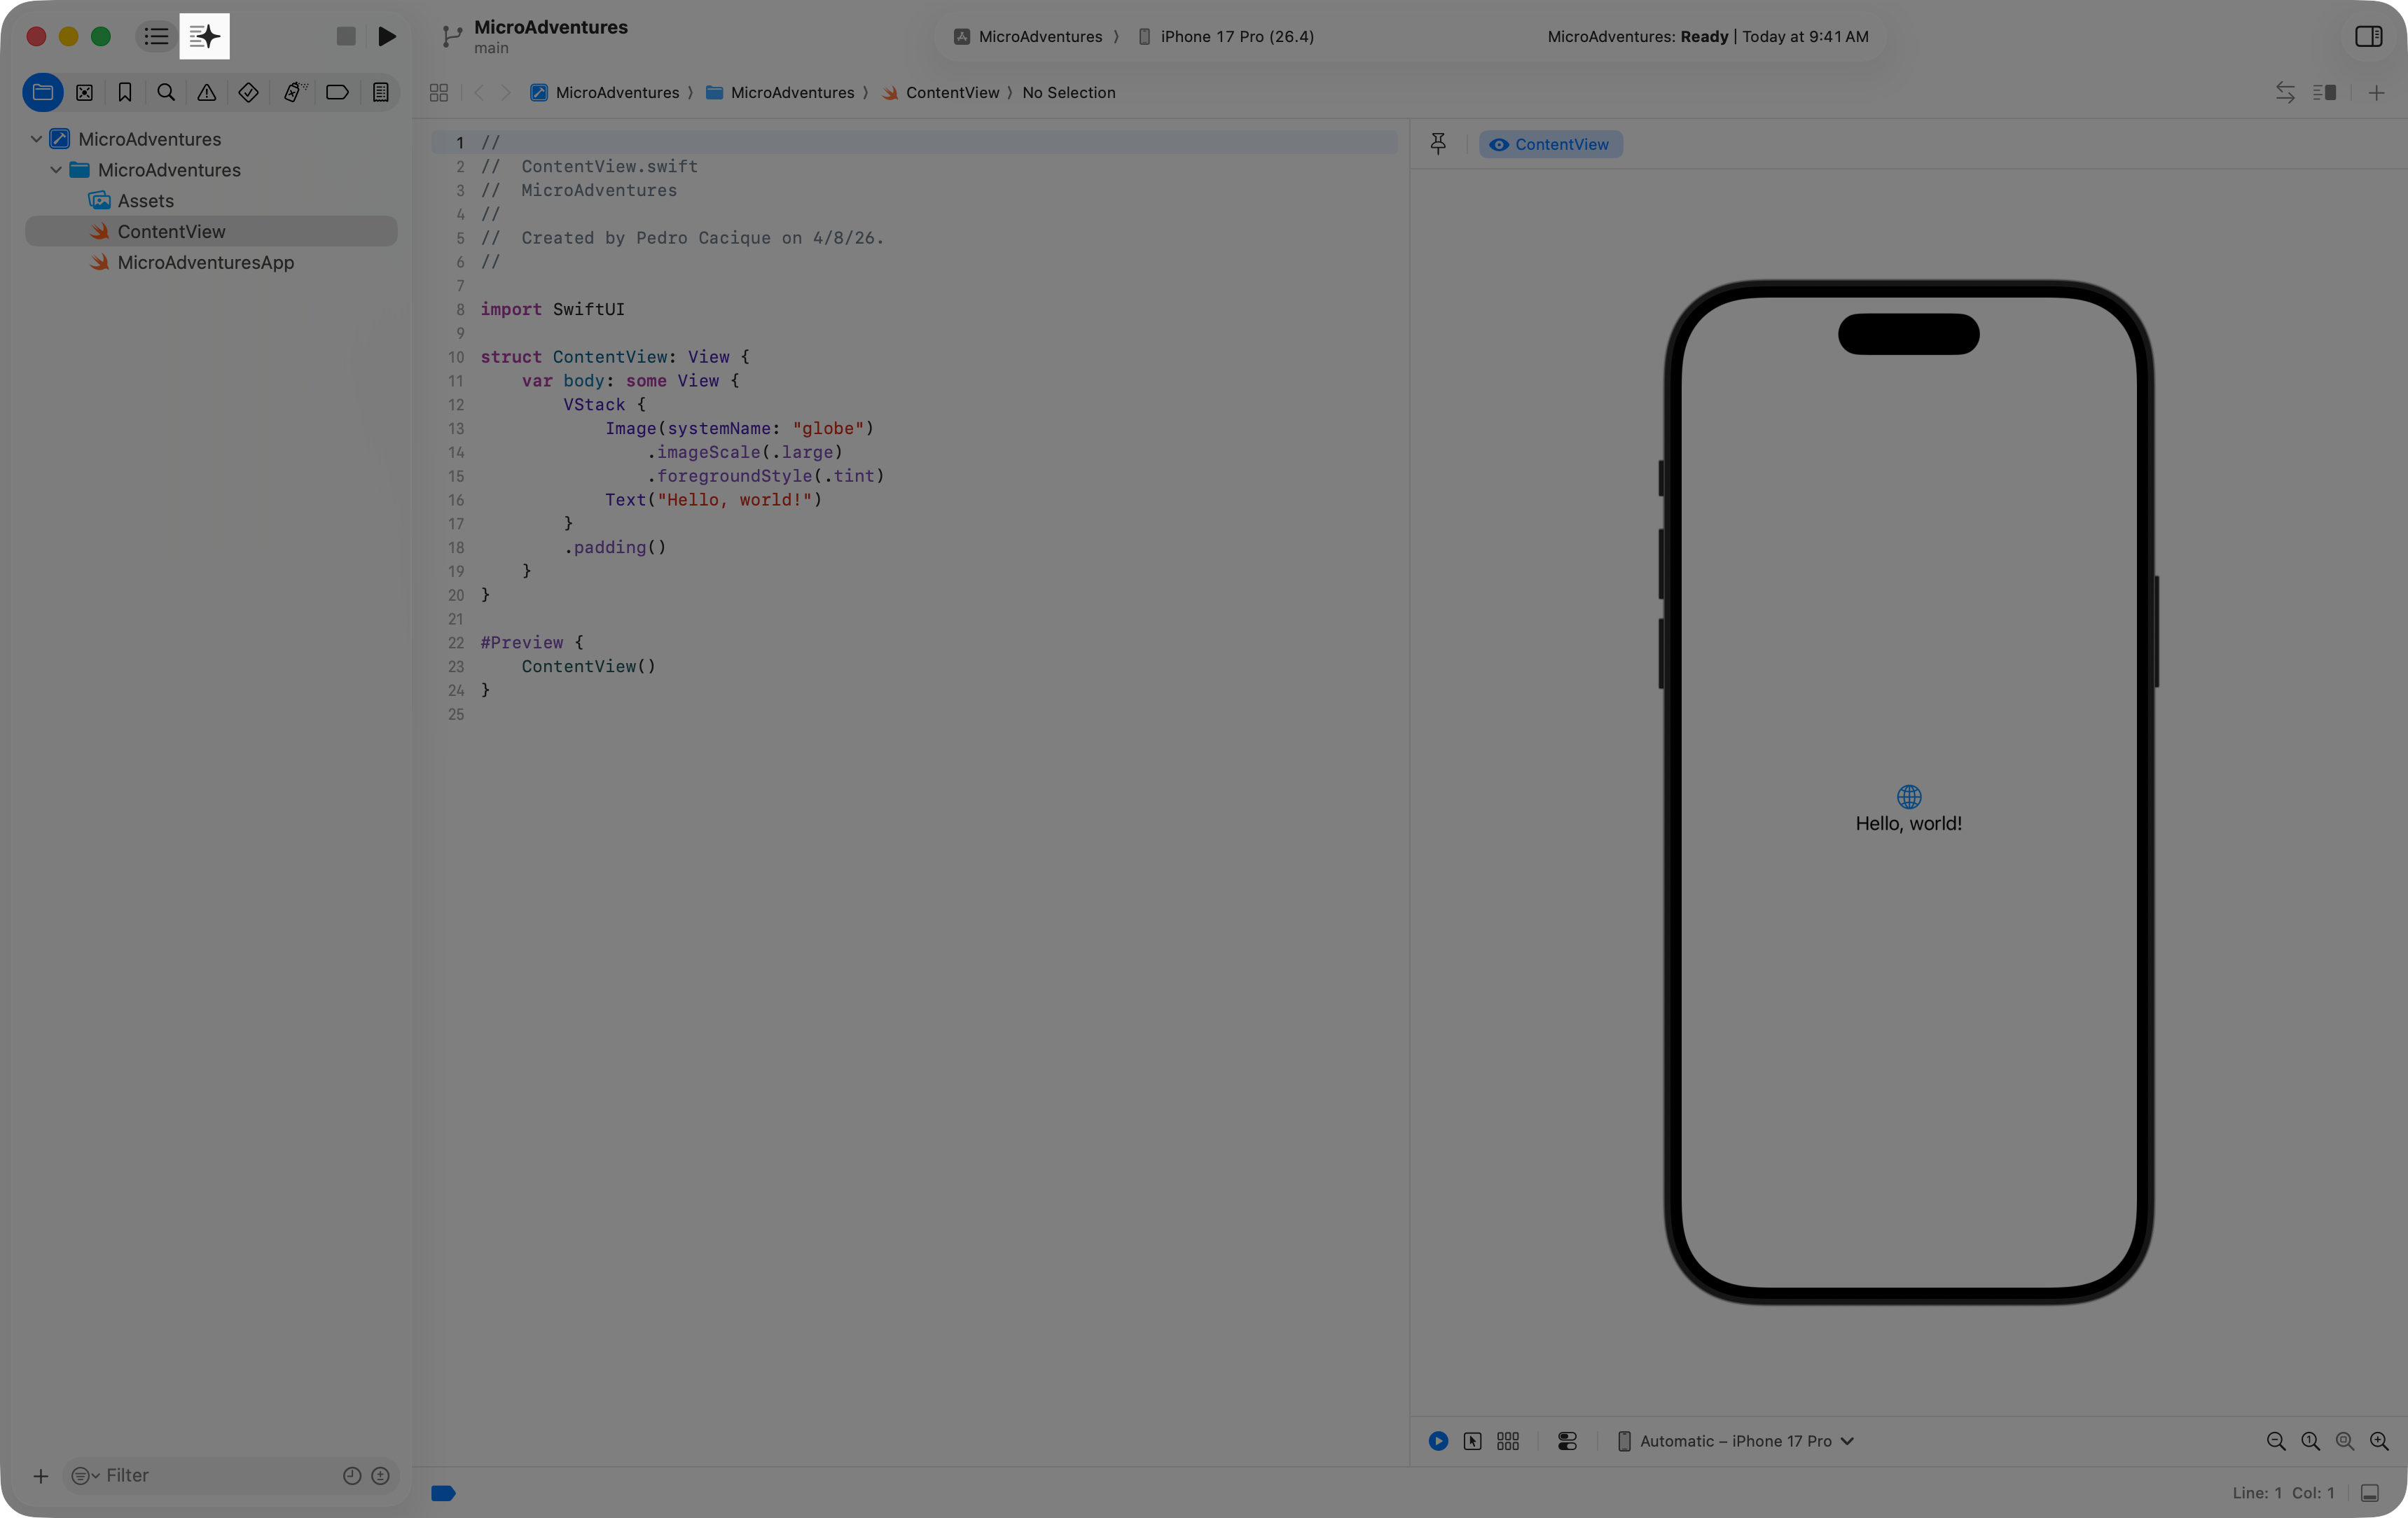This screenshot has width=2408, height=1518.
Task: Open the coding assistant sparkle button
Action: pos(204,36)
